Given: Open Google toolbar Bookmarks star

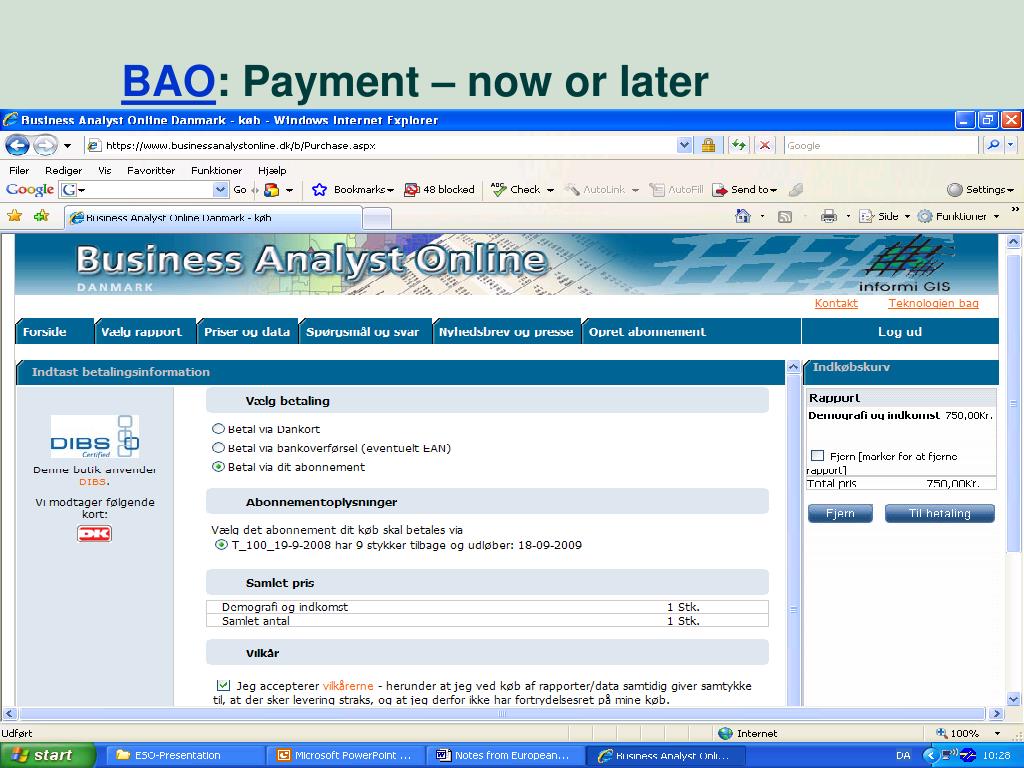Looking at the screenshot, I should pos(319,189).
